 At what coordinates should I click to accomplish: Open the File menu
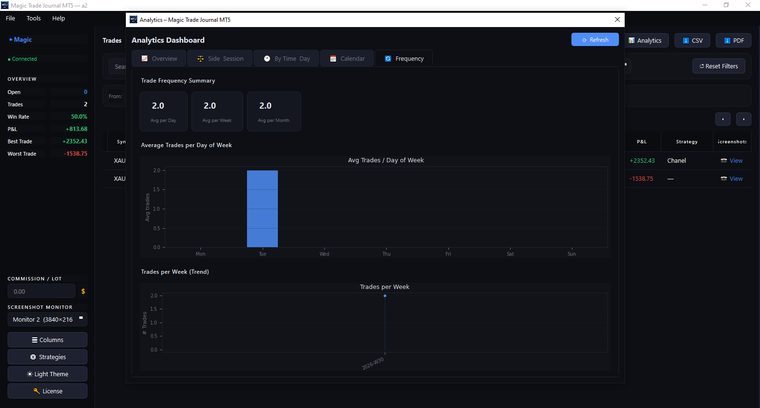tap(11, 18)
